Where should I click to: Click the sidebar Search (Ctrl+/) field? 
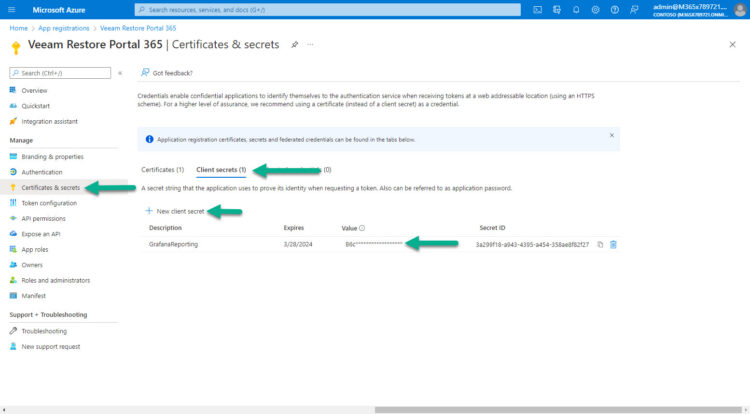pos(60,73)
